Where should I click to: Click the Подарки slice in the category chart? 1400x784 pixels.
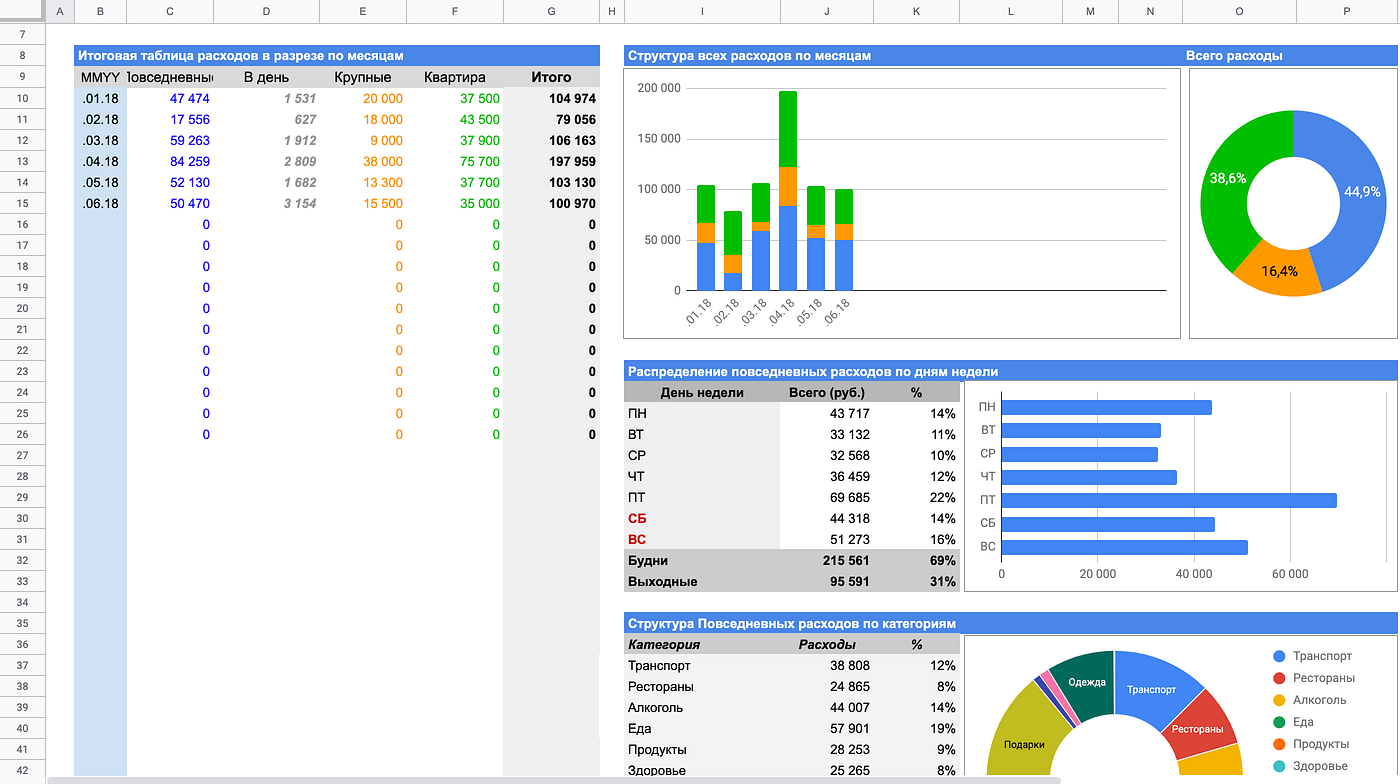coord(1023,742)
